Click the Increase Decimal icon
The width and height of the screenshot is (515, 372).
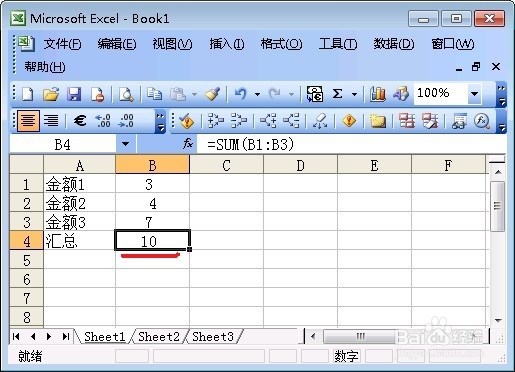[103, 121]
